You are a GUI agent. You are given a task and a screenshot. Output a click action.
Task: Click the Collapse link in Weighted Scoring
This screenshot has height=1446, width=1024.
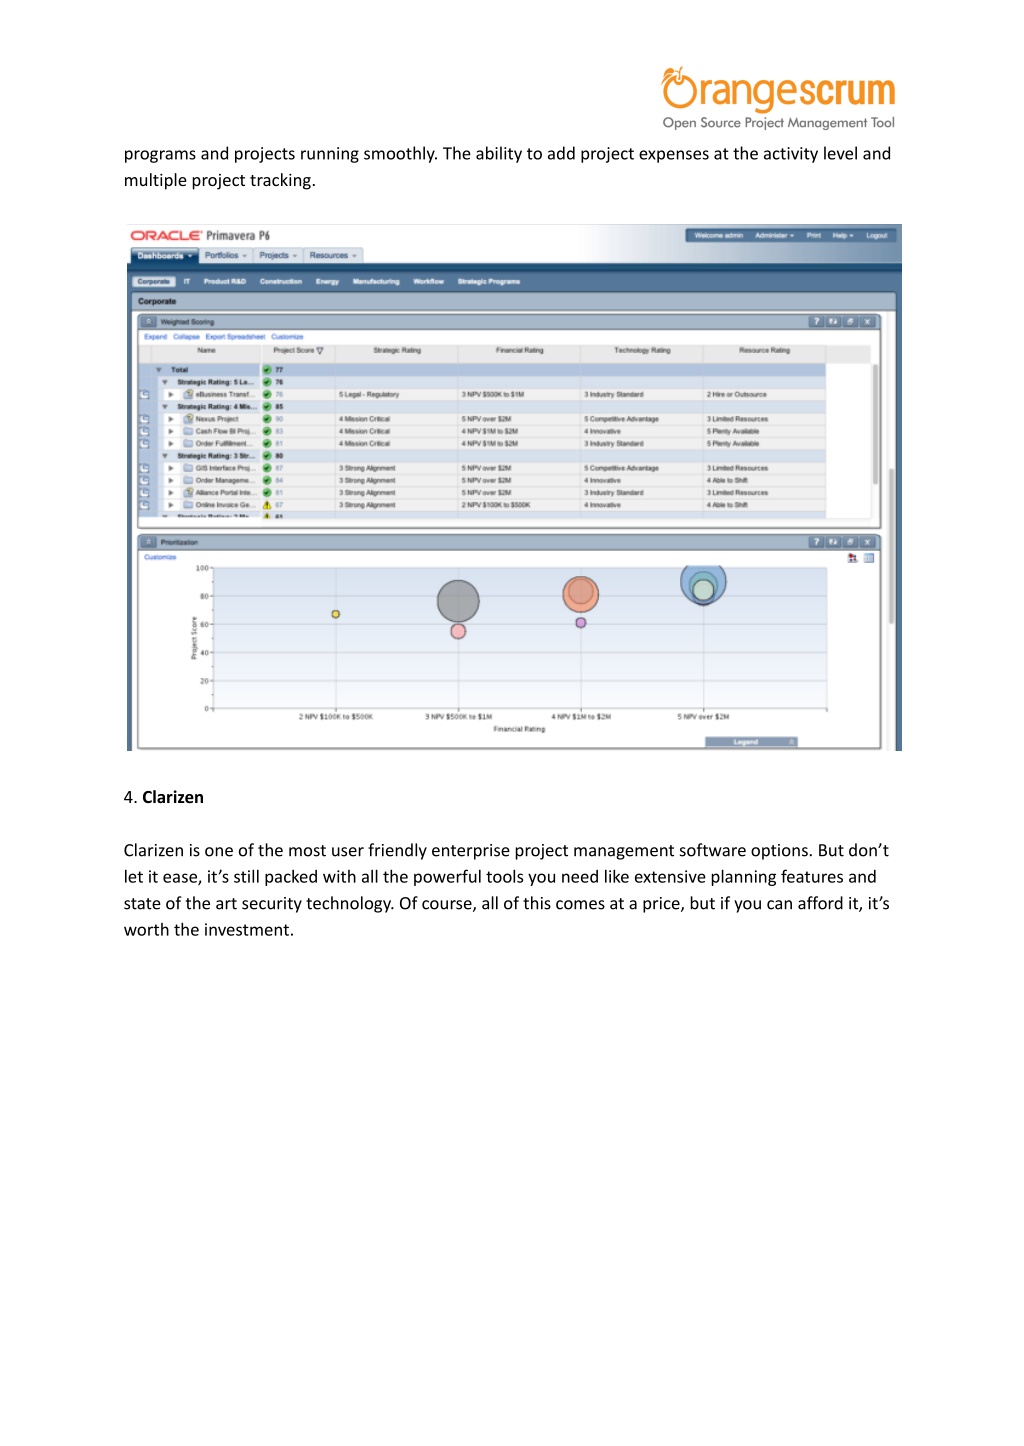(186, 337)
